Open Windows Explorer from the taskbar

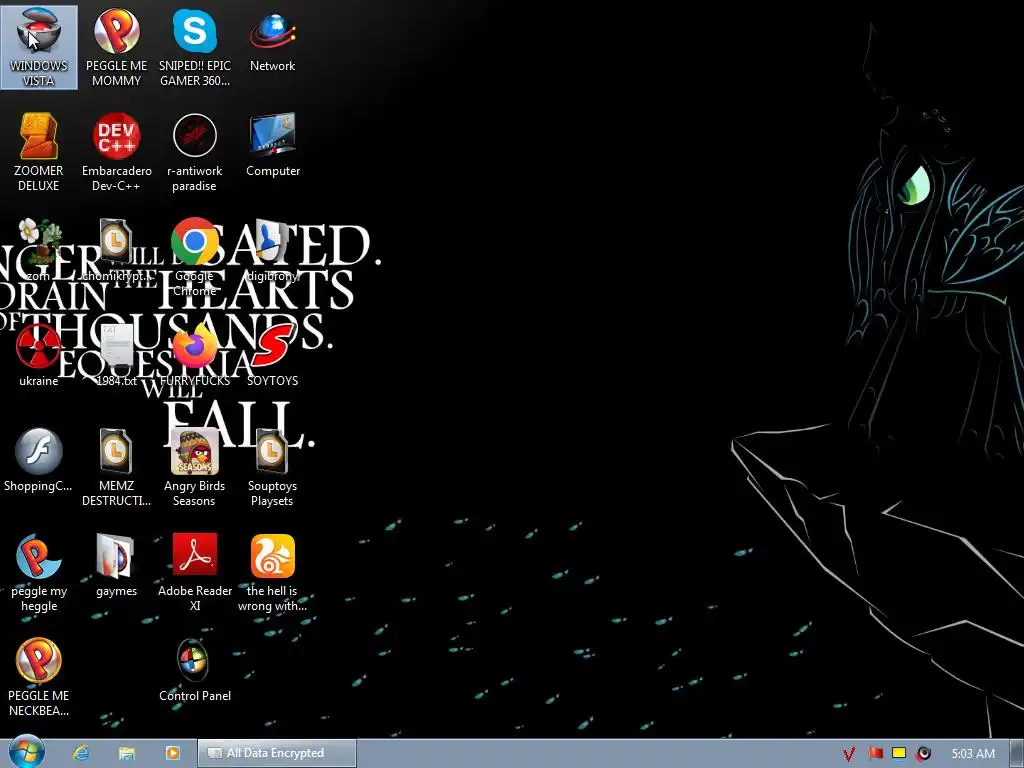(127, 753)
